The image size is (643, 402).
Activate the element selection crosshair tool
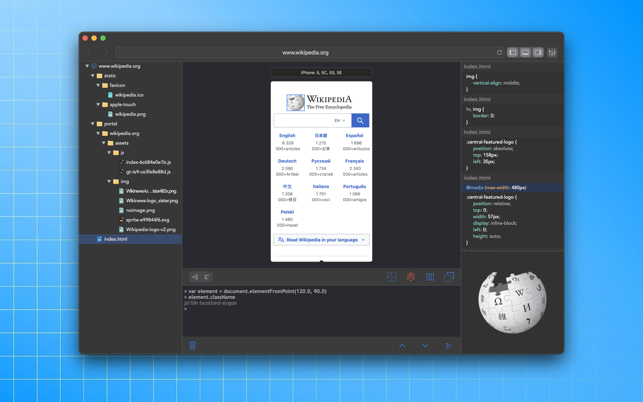392,277
